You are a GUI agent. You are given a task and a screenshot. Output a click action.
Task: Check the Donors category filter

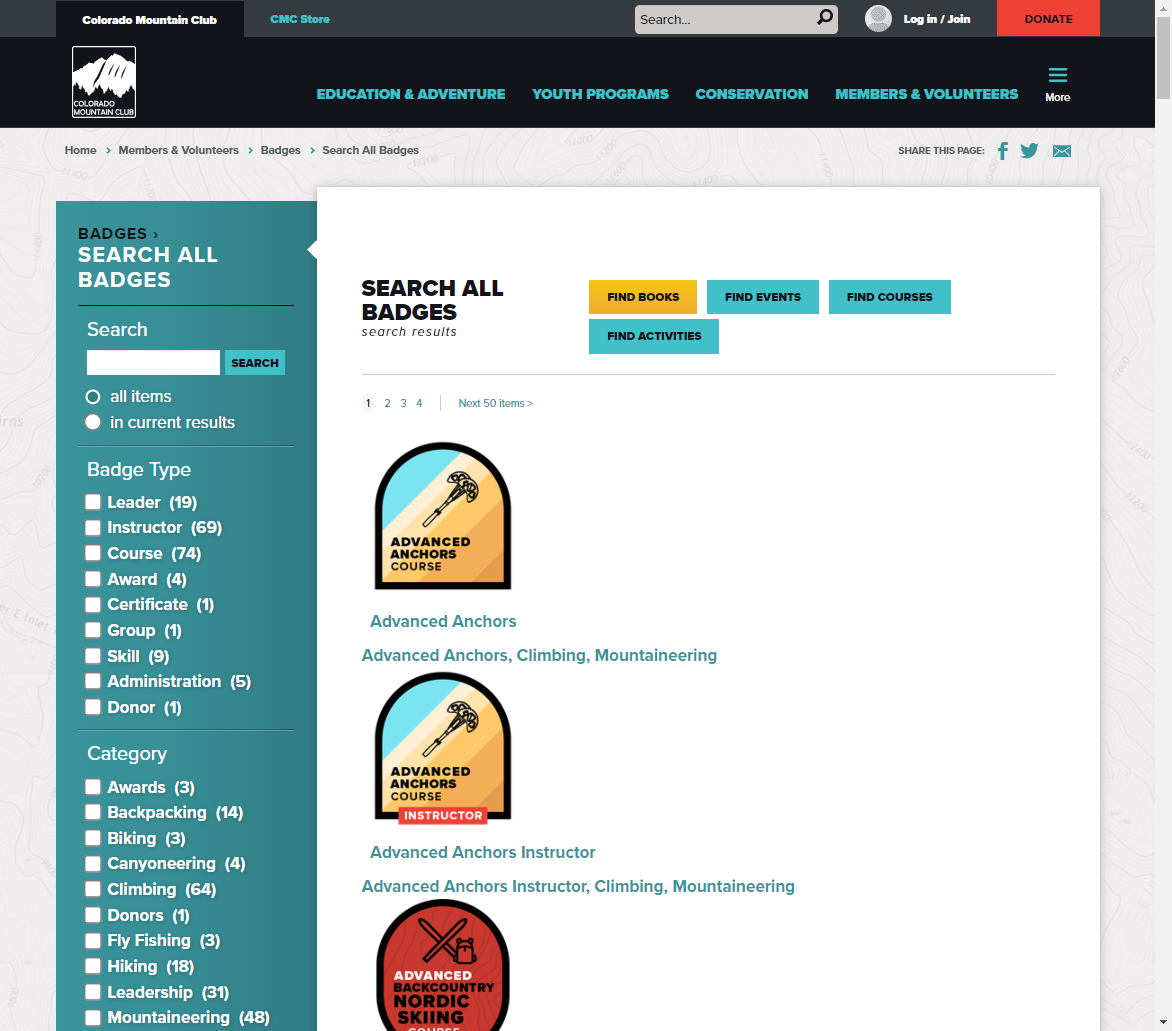pos(93,915)
